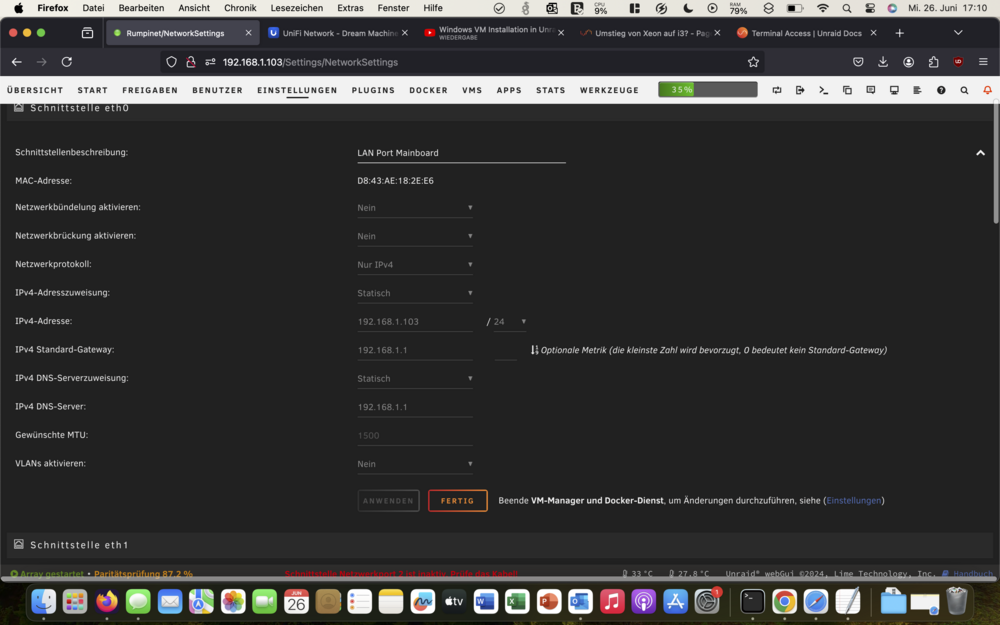
Task: Click the Pocket save icon in Firefox toolbar
Action: click(858, 62)
